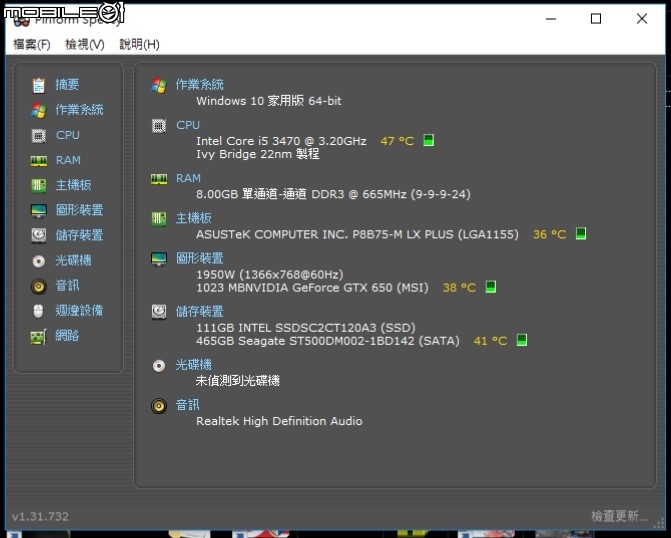Click the 摘要 clipboard icon in sidebar
This screenshot has height=538, width=671.
coord(39,85)
